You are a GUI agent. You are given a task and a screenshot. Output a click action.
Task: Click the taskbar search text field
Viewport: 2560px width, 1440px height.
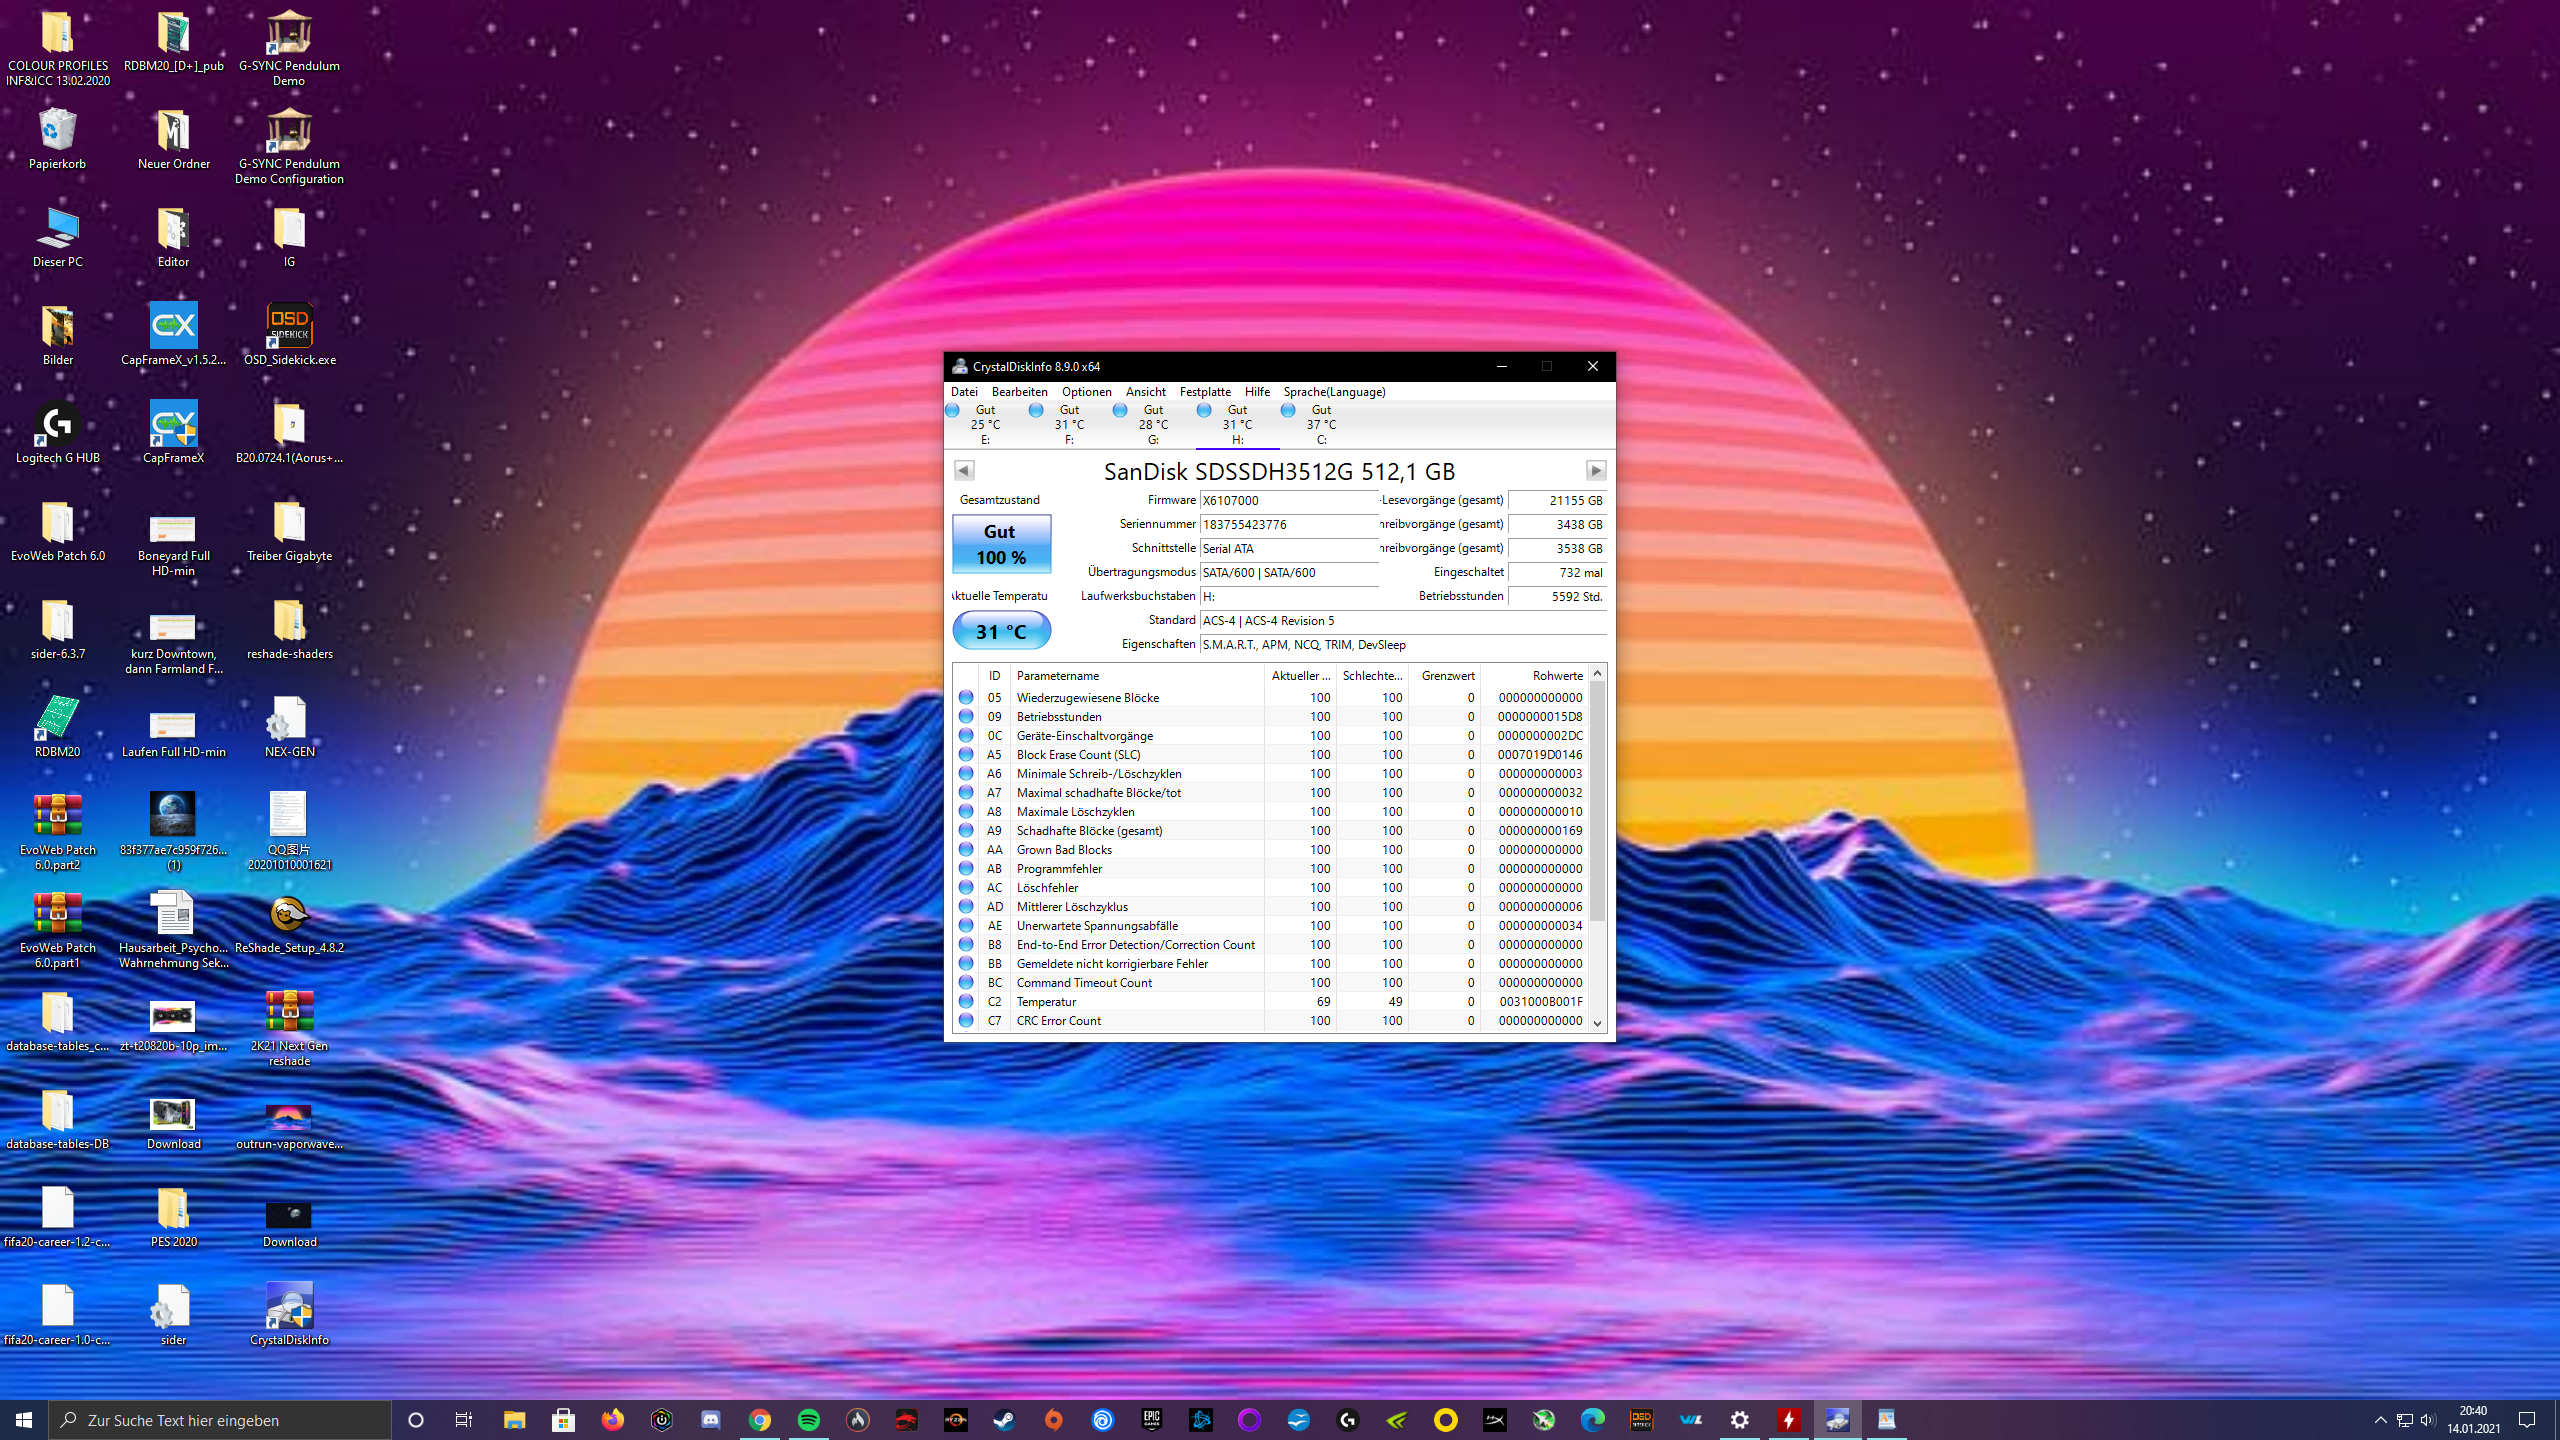[x=220, y=1420]
